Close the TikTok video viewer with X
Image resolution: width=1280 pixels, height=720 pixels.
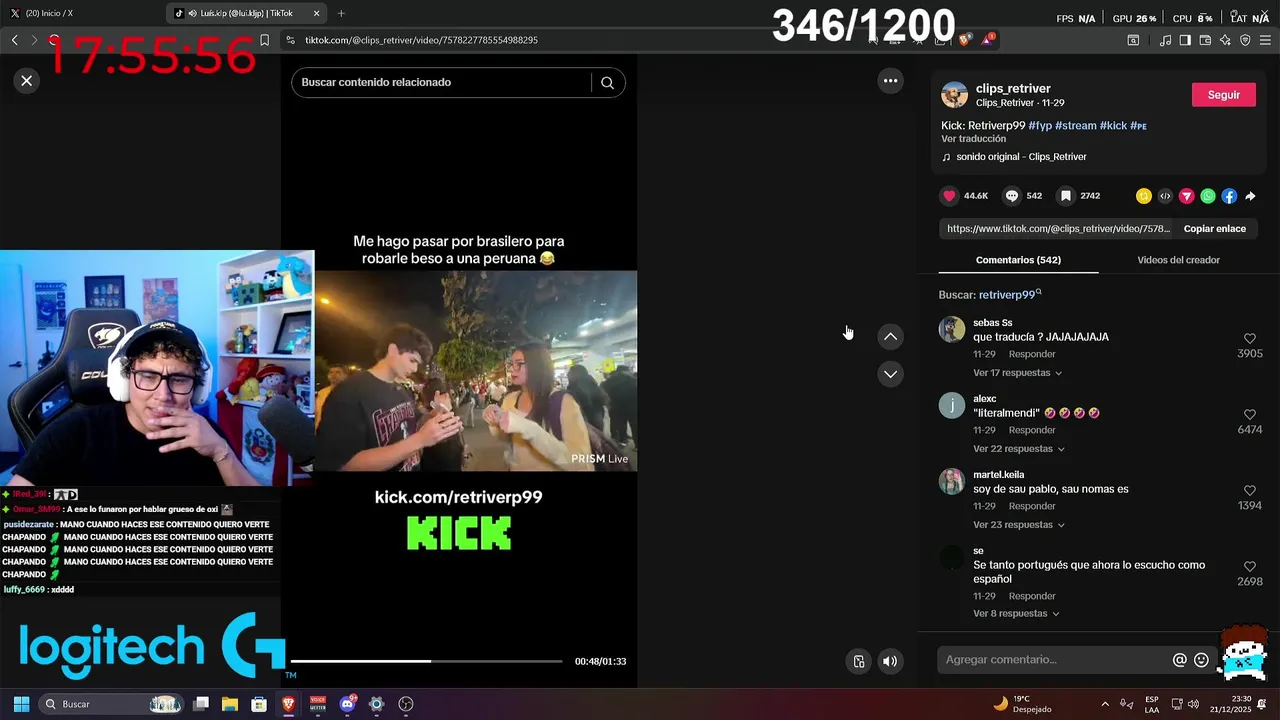pos(27,81)
